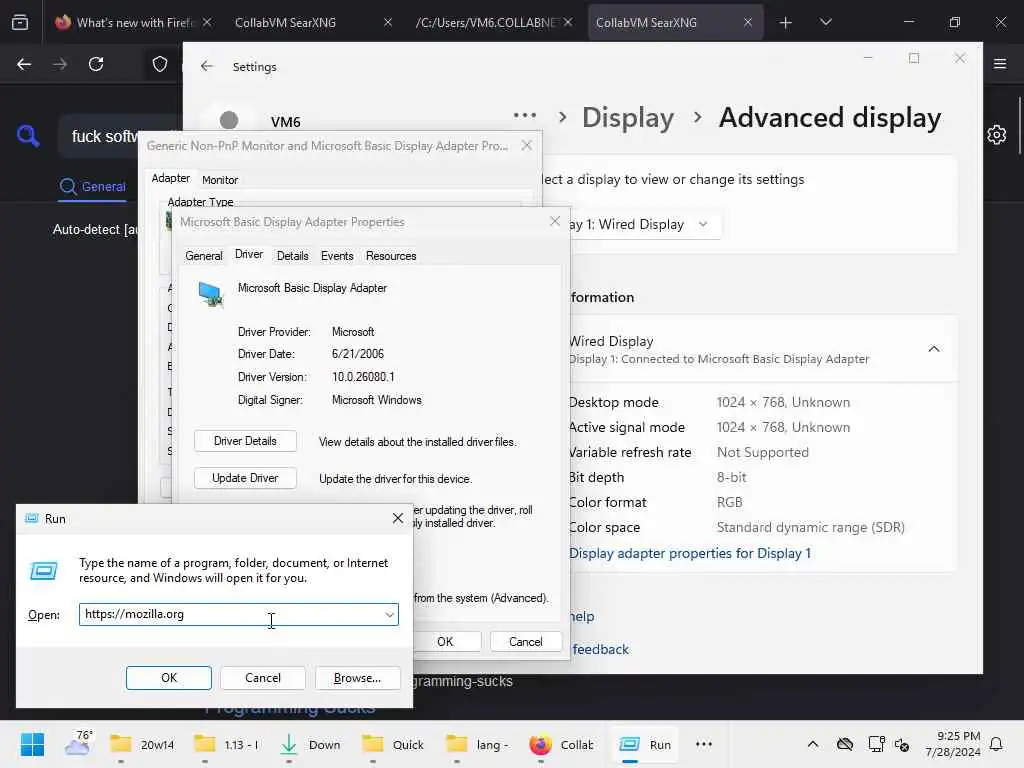Screen dimensions: 1024x768
Task: Click Browse... in the Run dialog
Action: tap(357, 678)
